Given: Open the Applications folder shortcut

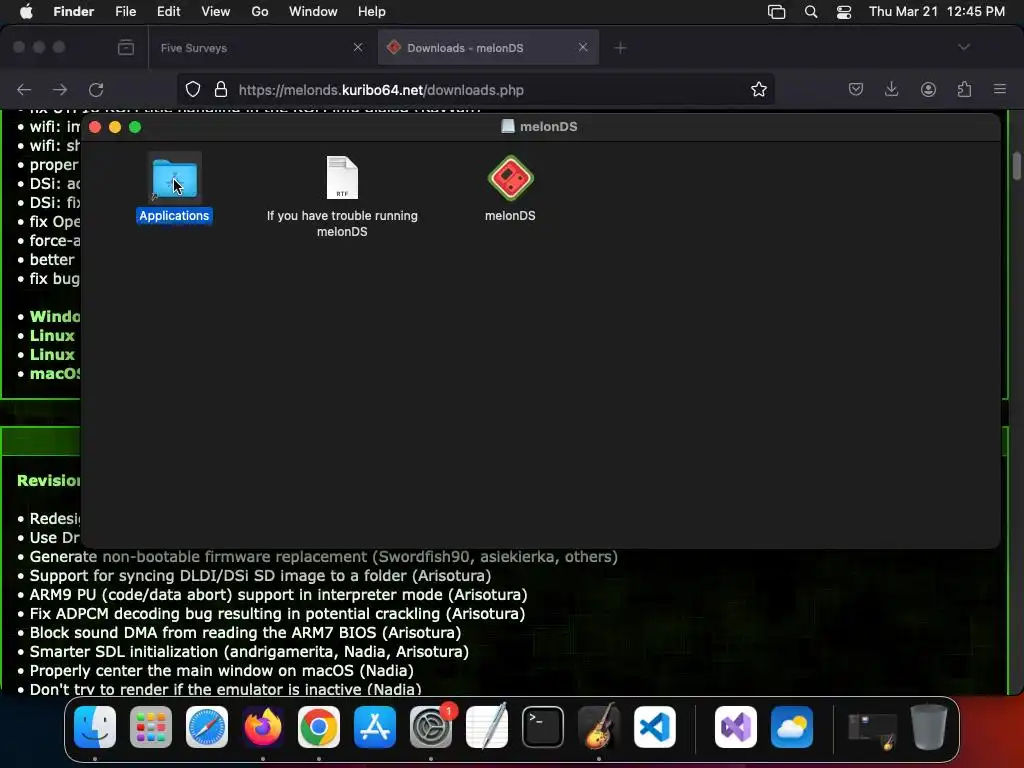Looking at the screenshot, I should click(174, 178).
